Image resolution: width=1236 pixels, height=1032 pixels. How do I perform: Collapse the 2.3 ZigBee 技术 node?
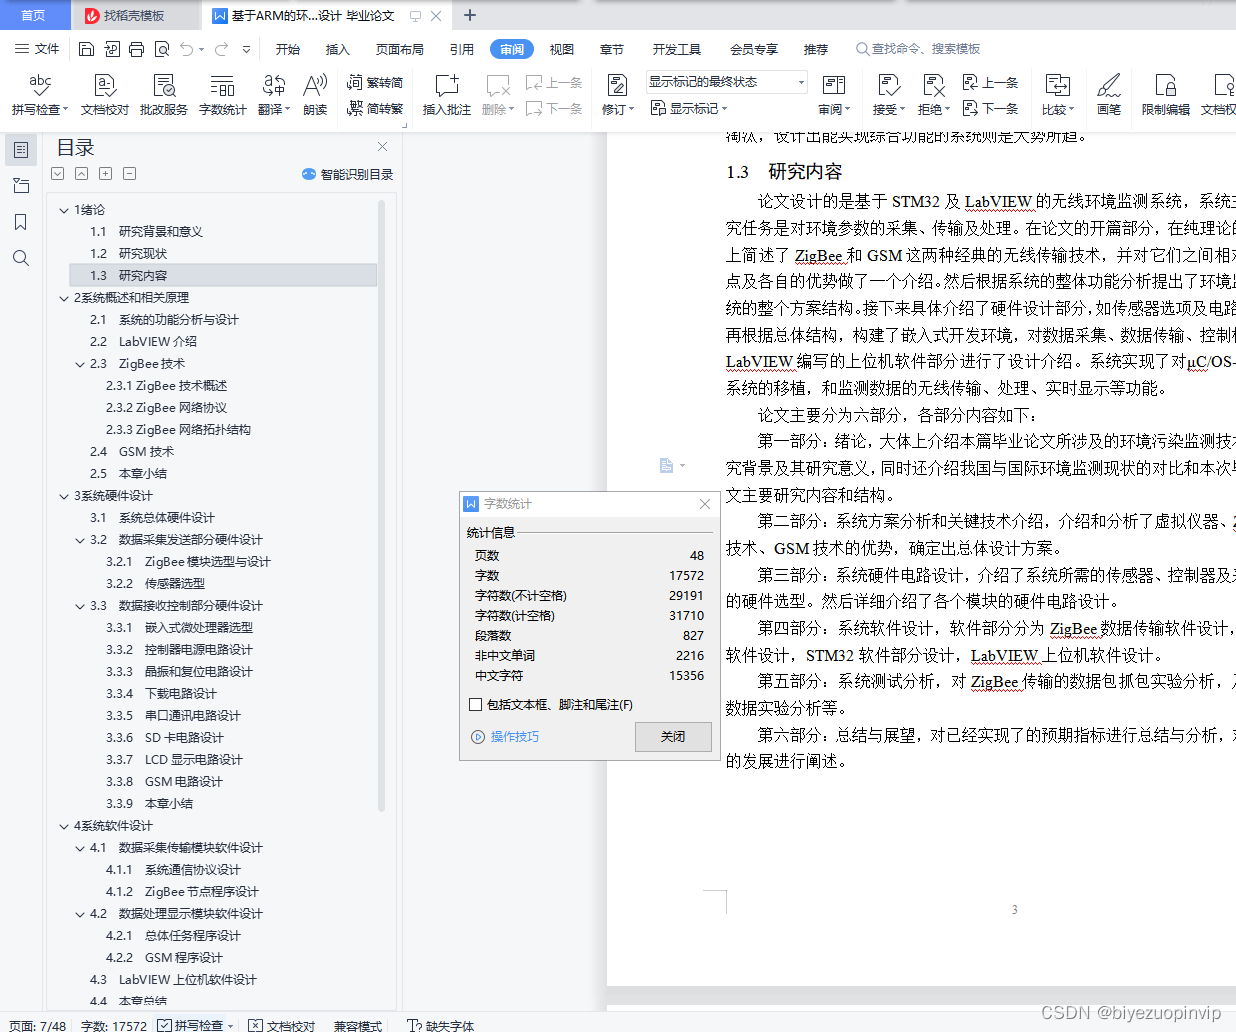pos(80,364)
